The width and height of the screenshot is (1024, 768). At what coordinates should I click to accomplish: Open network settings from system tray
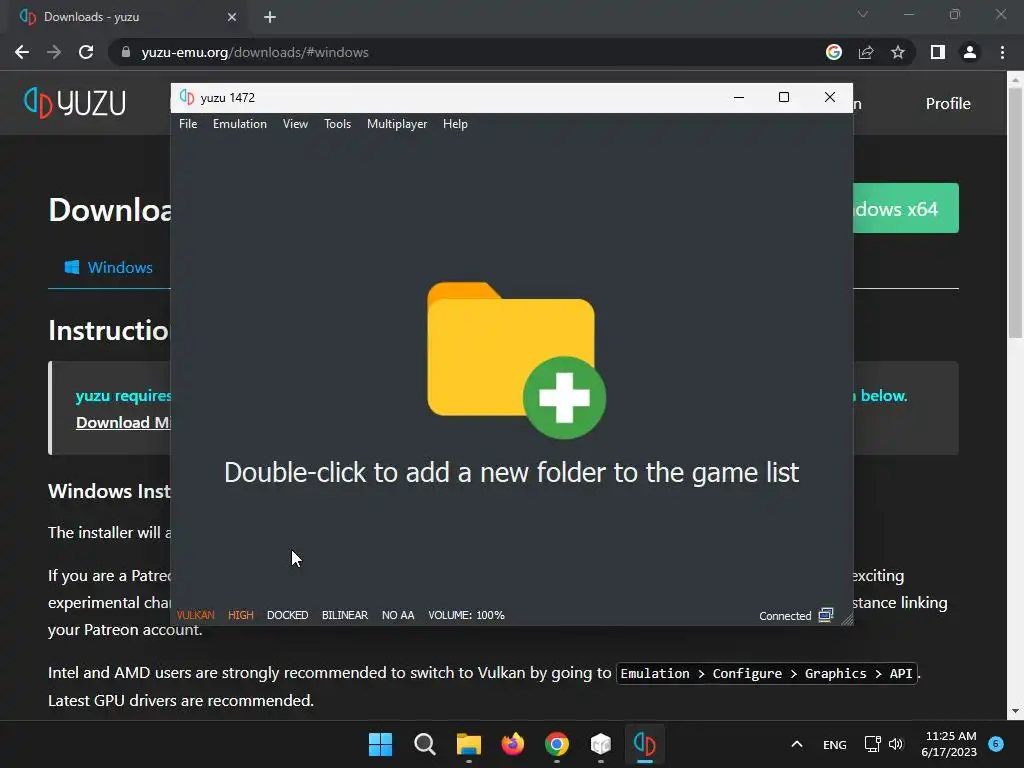coord(872,744)
